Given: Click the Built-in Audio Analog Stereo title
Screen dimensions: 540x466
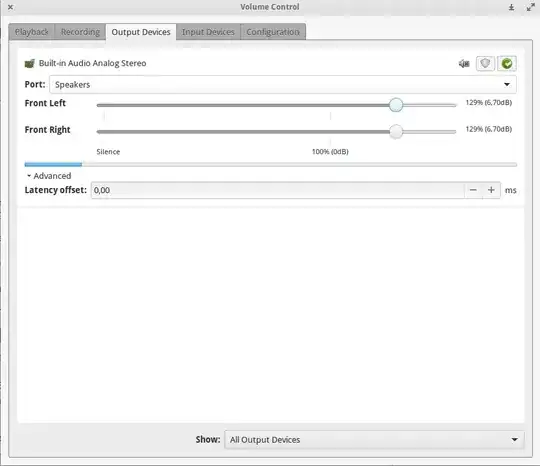Looking at the screenshot, I should click(x=92, y=63).
